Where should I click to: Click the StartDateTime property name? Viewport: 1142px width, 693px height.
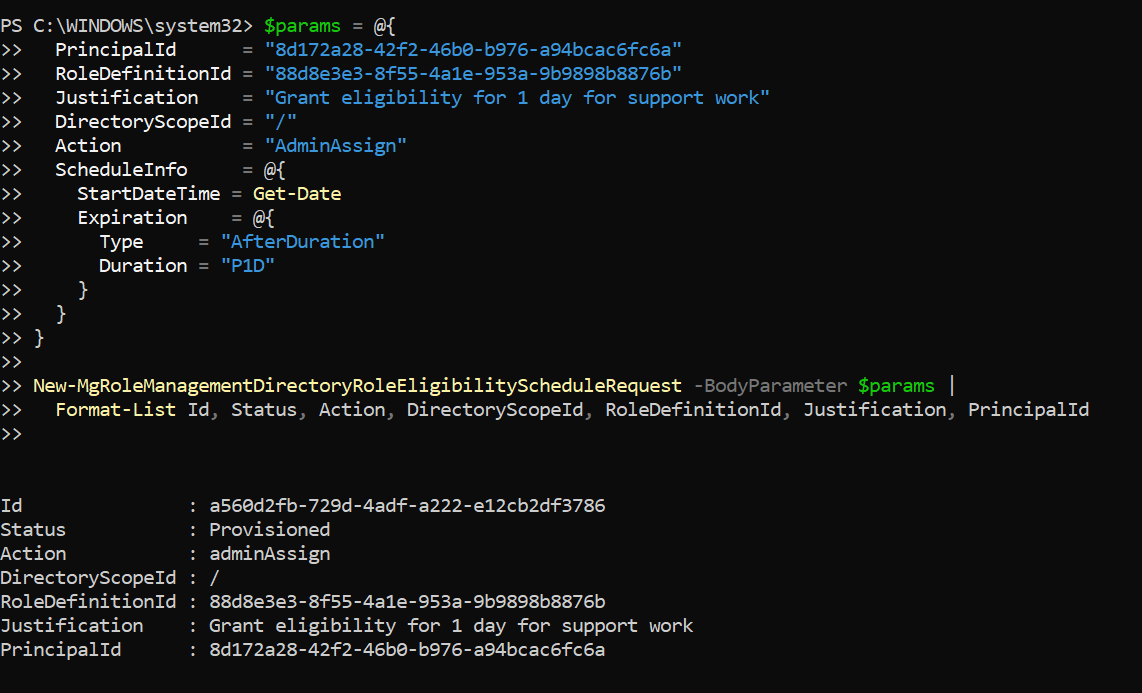[x=148, y=194]
